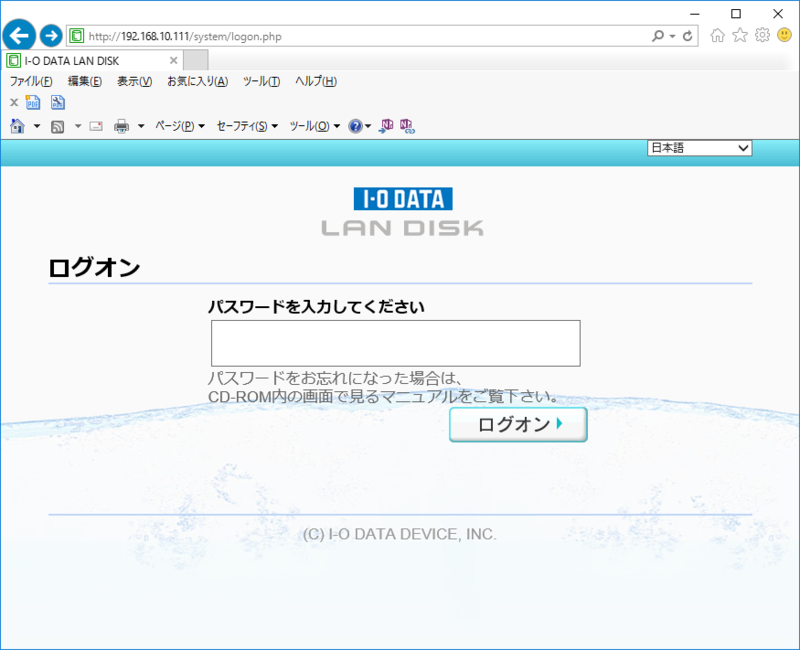The image size is (800, 650).
Task: Go back with the browser back arrow
Action: click(x=19, y=36)
